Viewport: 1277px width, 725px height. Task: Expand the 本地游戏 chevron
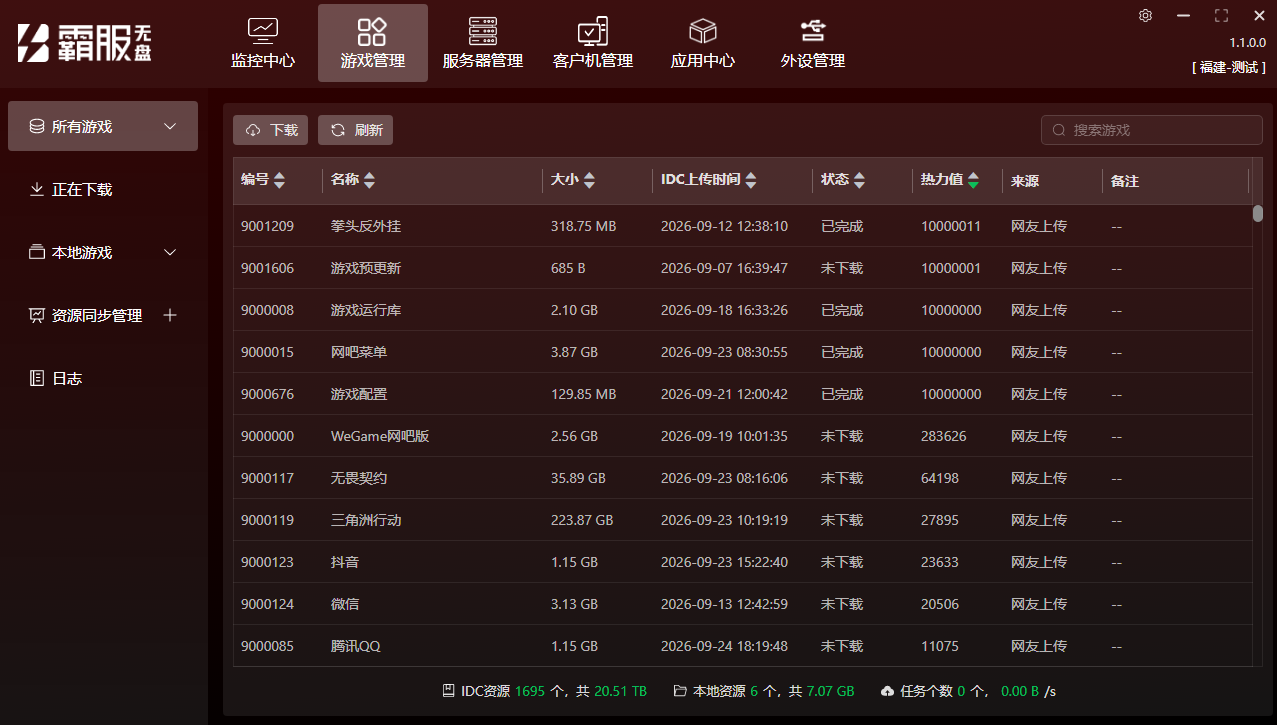[x=170, y=252]
